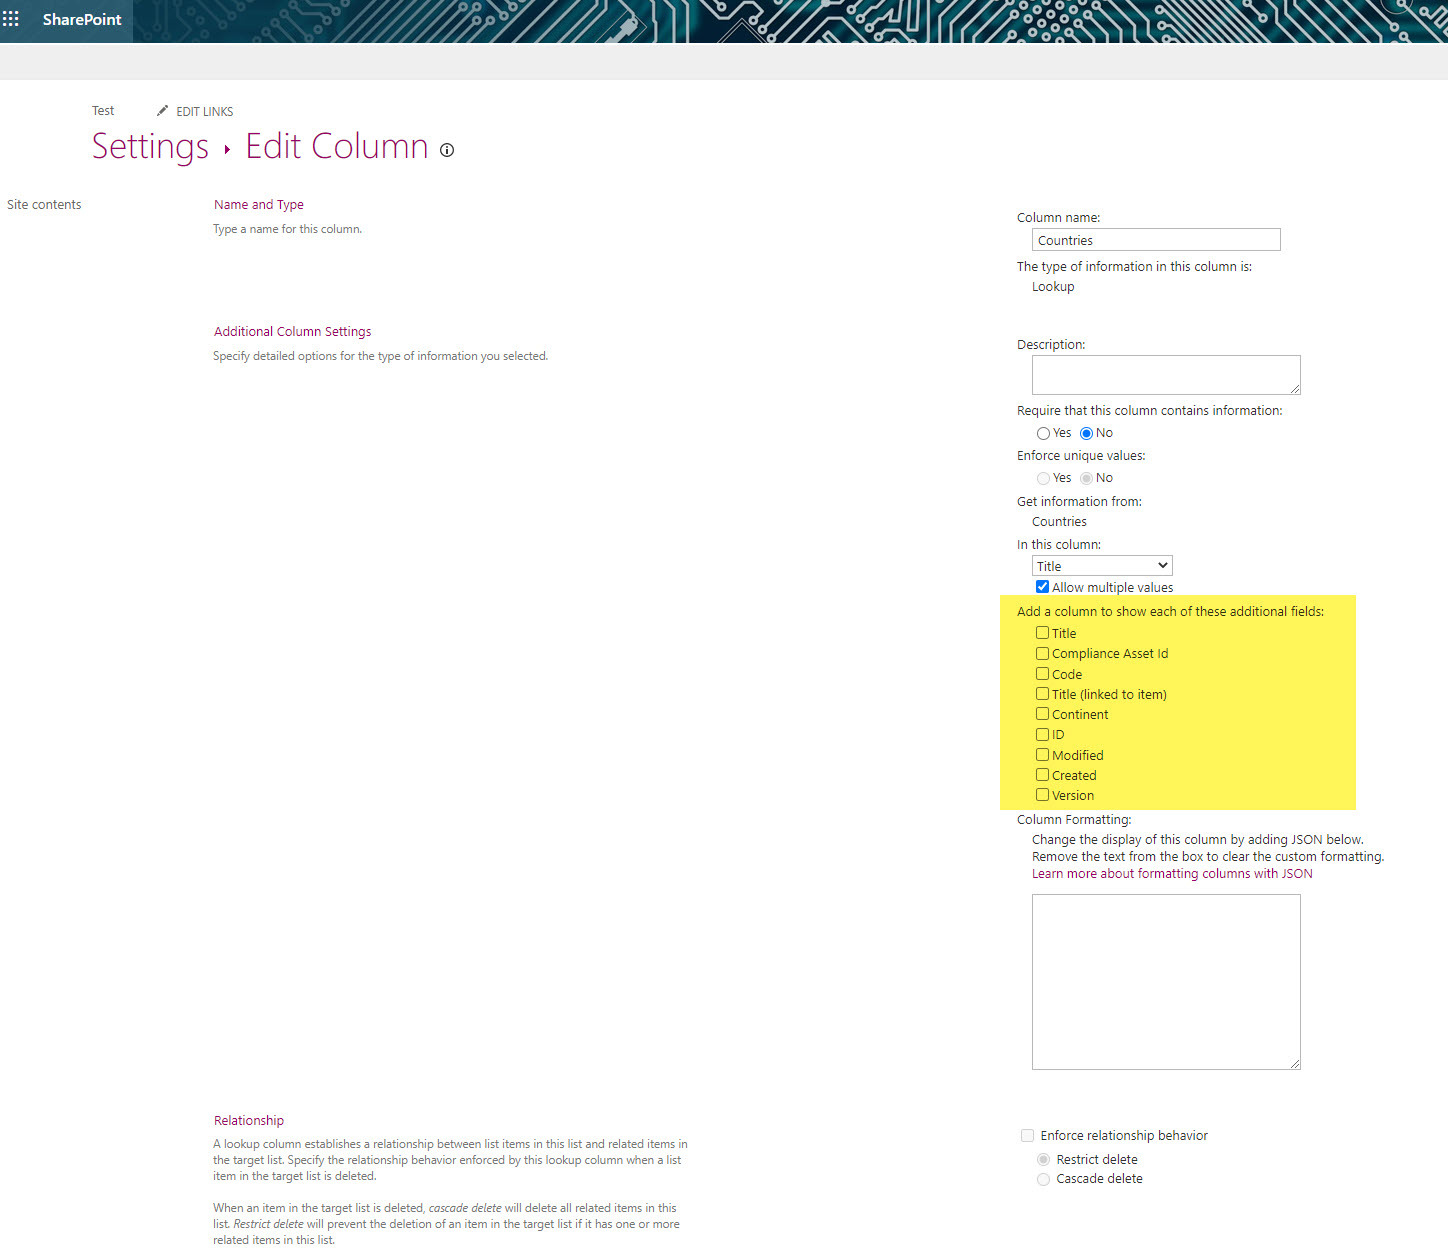The width and height of the screenshot is (1448, 1260).
Task: Click inside the Column name text box
Action: [1155, 240]
